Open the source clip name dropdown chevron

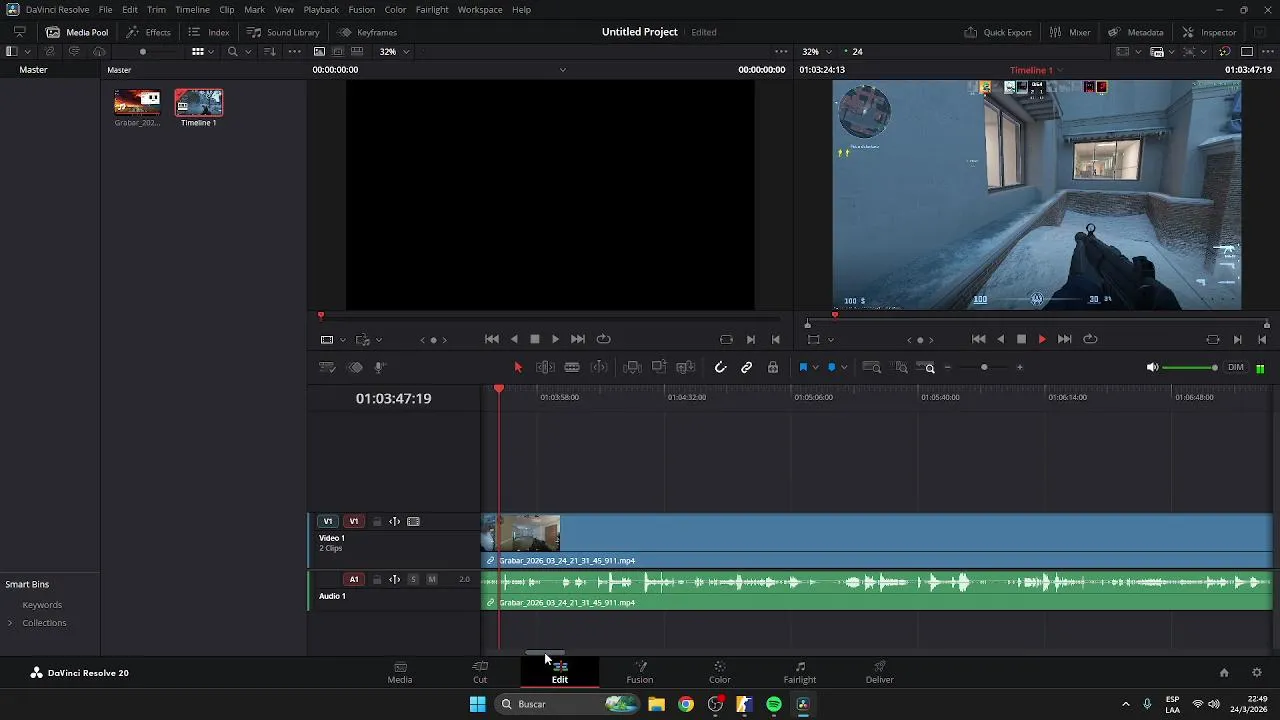point(562,70)
